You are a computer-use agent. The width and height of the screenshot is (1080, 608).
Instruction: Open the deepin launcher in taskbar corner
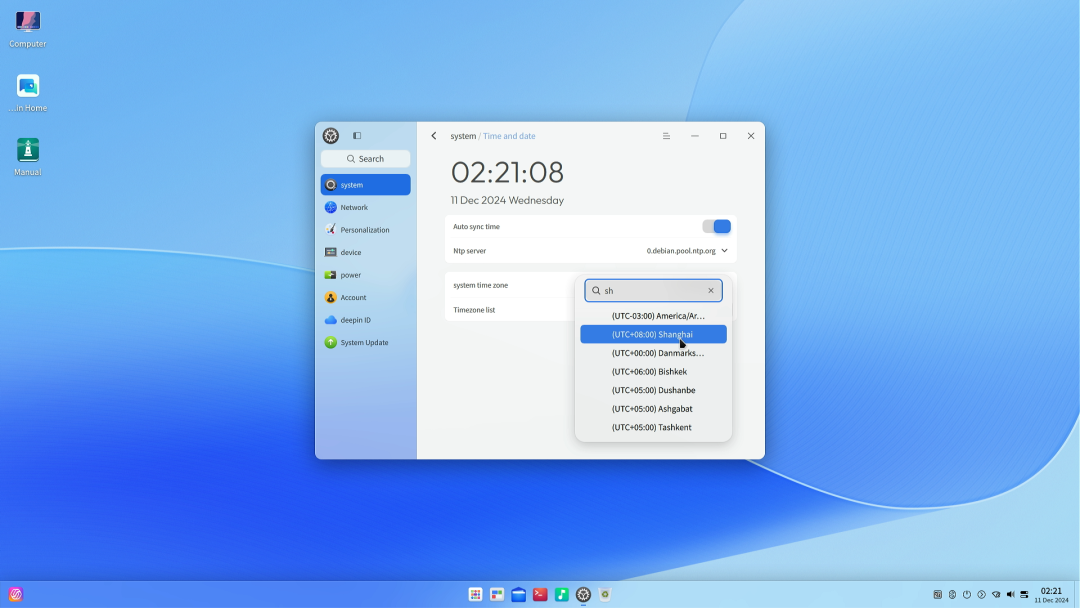[x=15, y=594]
